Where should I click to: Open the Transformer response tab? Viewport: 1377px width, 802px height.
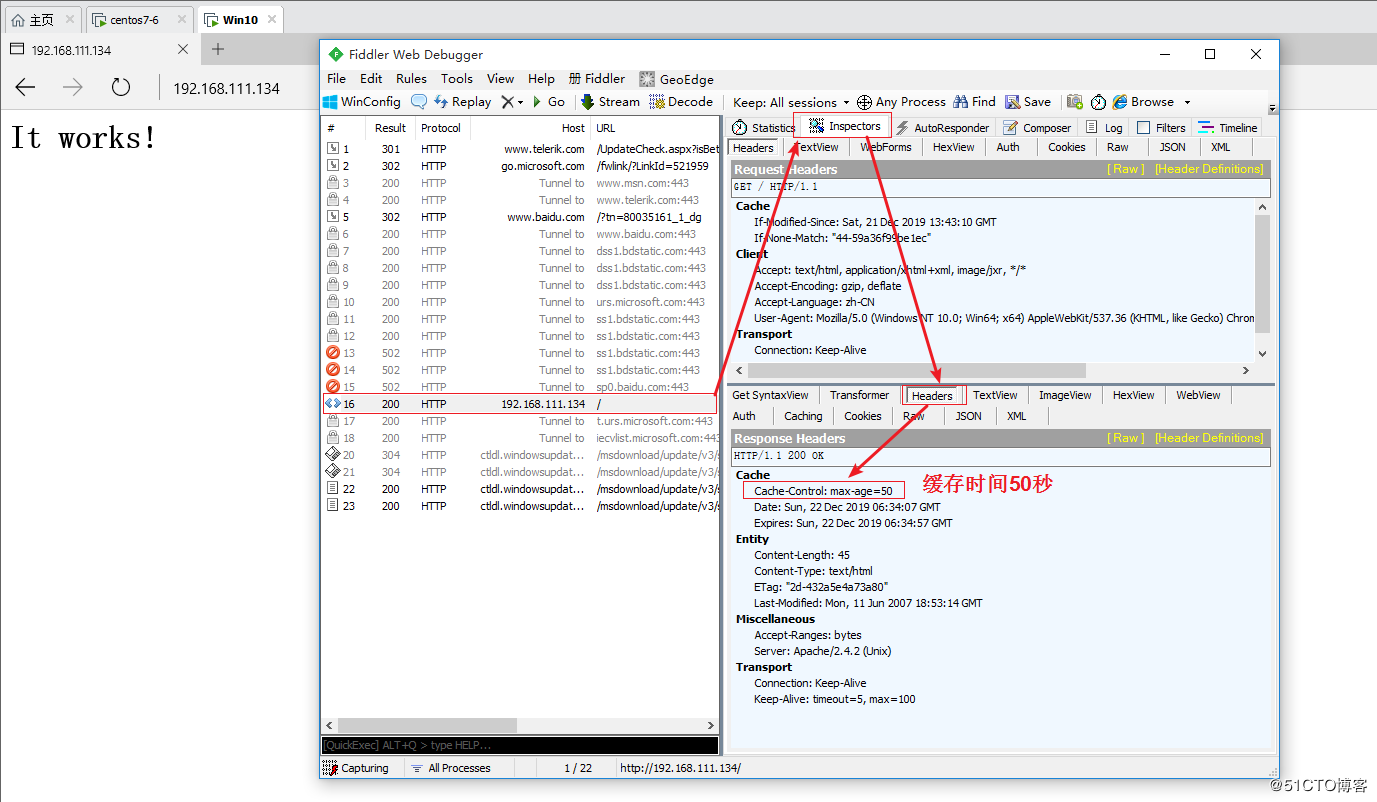click(859, 395)
